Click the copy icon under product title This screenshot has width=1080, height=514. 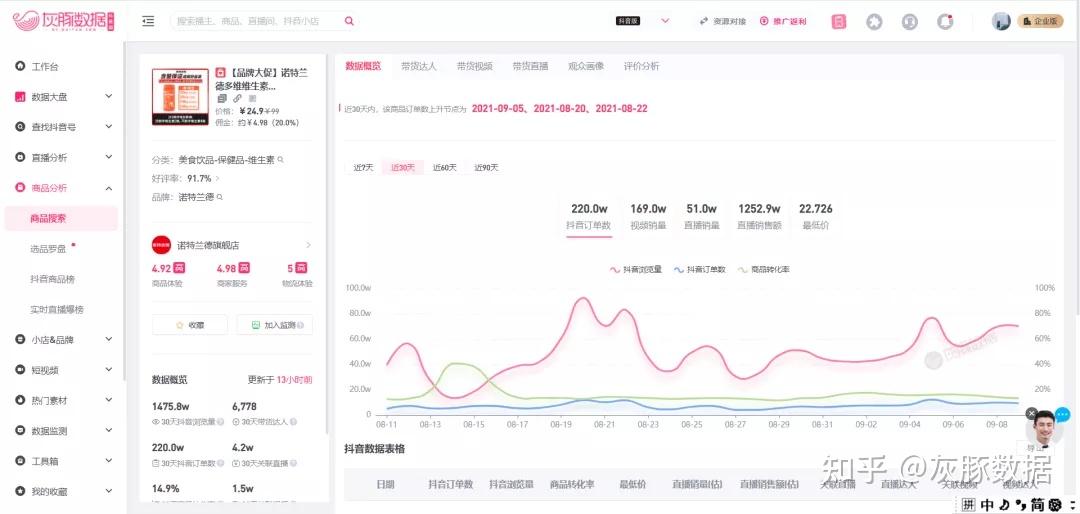(x=222, y=99)
